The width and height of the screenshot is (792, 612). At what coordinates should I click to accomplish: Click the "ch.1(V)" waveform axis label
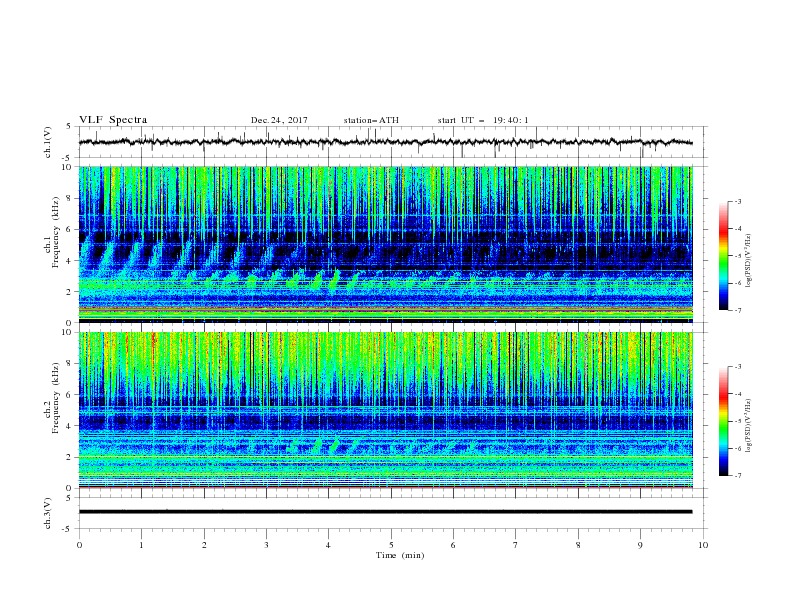pos(48,142)
